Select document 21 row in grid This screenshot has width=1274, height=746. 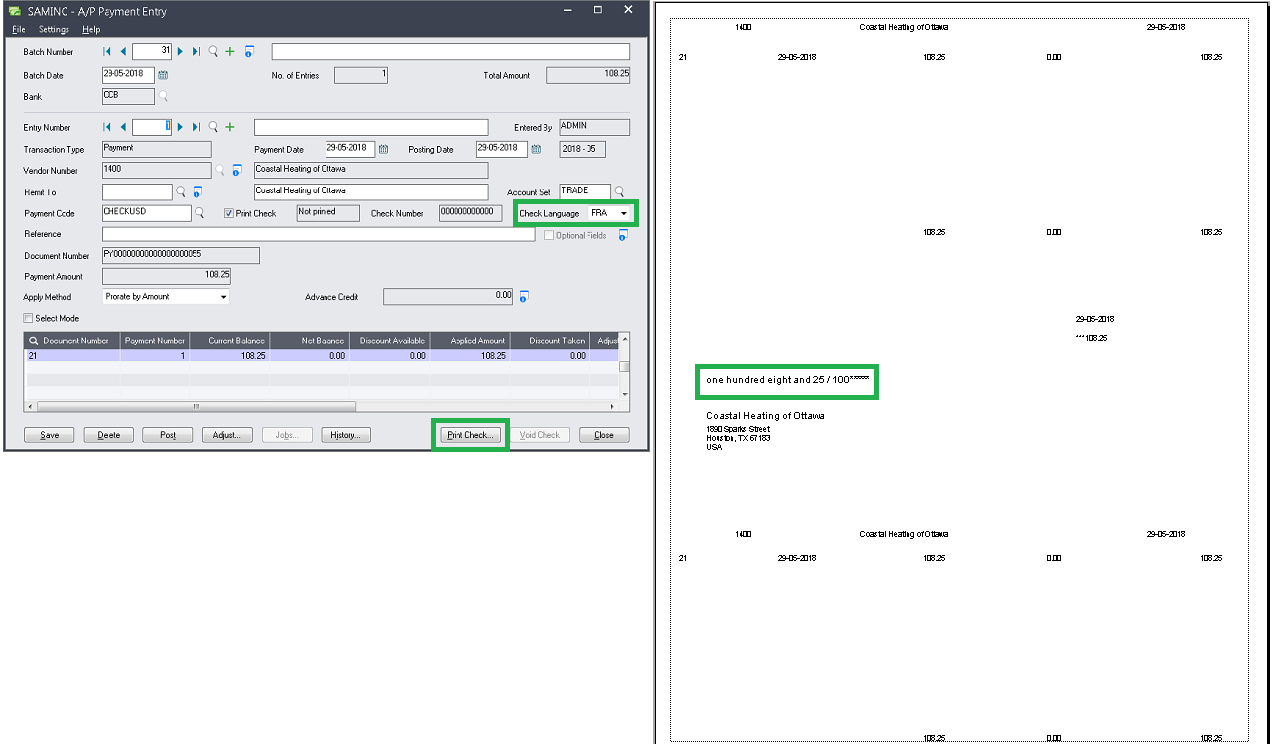coord(320,355)
